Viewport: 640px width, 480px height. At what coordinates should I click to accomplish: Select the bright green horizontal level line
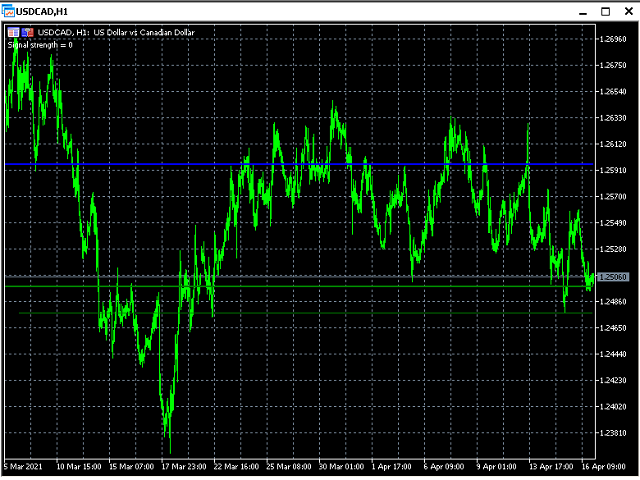300,286
